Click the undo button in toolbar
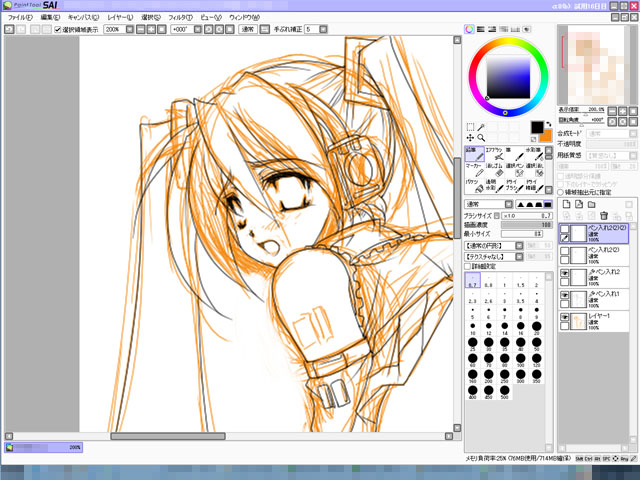This screenshot has height=480, width=640. coord(9,29)
